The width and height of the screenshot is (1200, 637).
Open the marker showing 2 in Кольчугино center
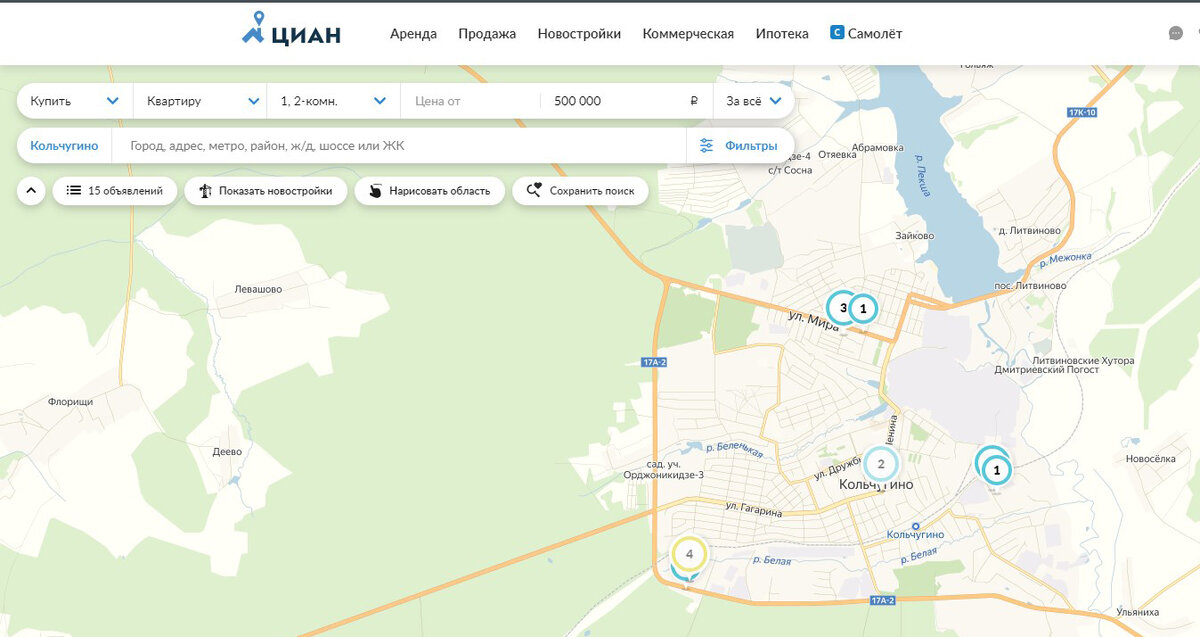881,464
